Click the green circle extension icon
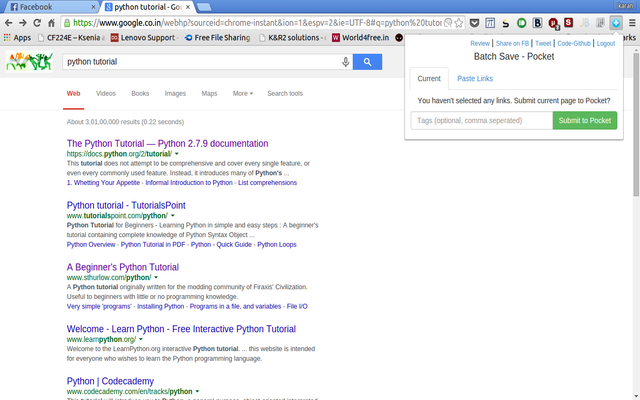Image resolution: width=640 pixels, height=400 pixels. pyautogui.click(x=521, y=23)
